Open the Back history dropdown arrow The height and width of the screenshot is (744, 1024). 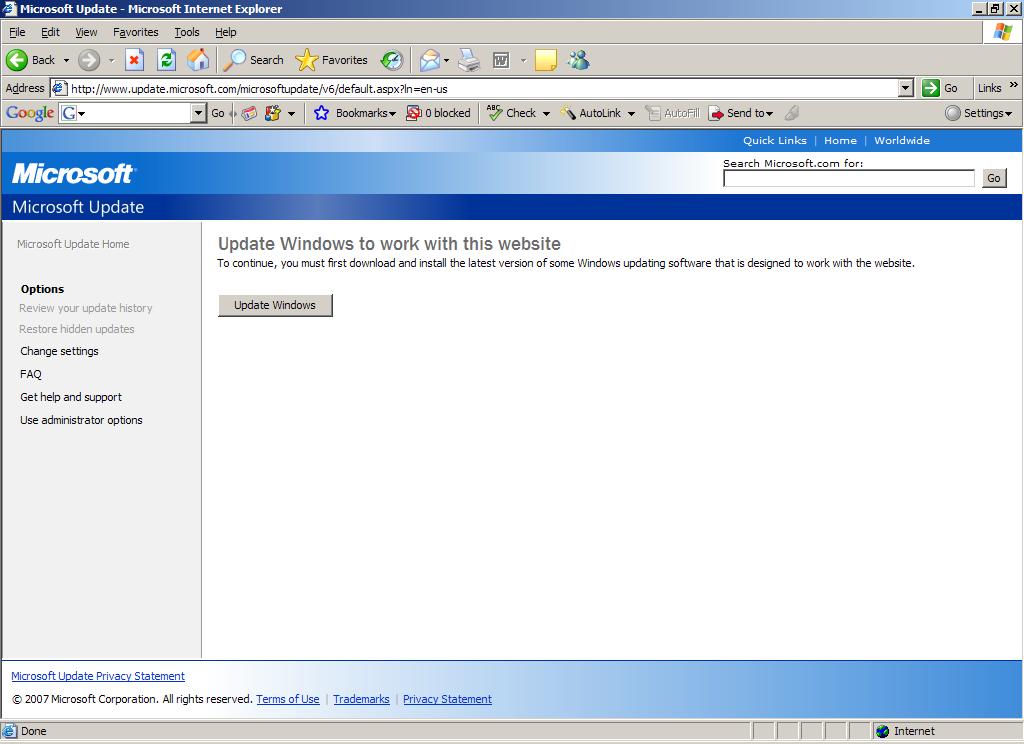point(66,60)
